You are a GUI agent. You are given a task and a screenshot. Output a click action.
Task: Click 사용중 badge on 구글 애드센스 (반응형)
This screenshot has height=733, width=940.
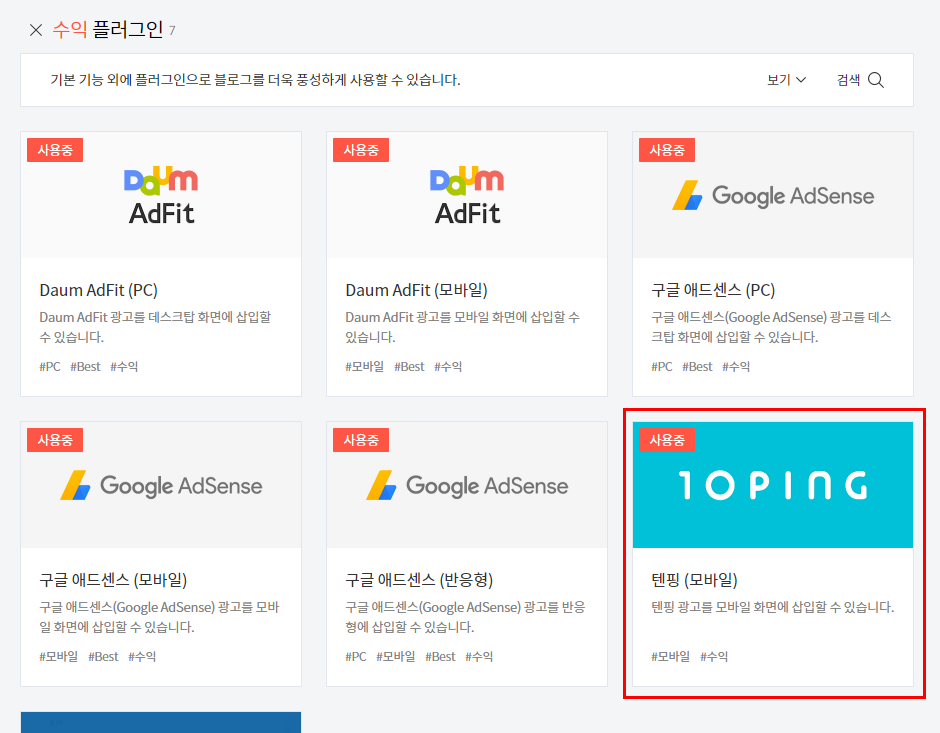pyautogui.click(x=361, y=440)
